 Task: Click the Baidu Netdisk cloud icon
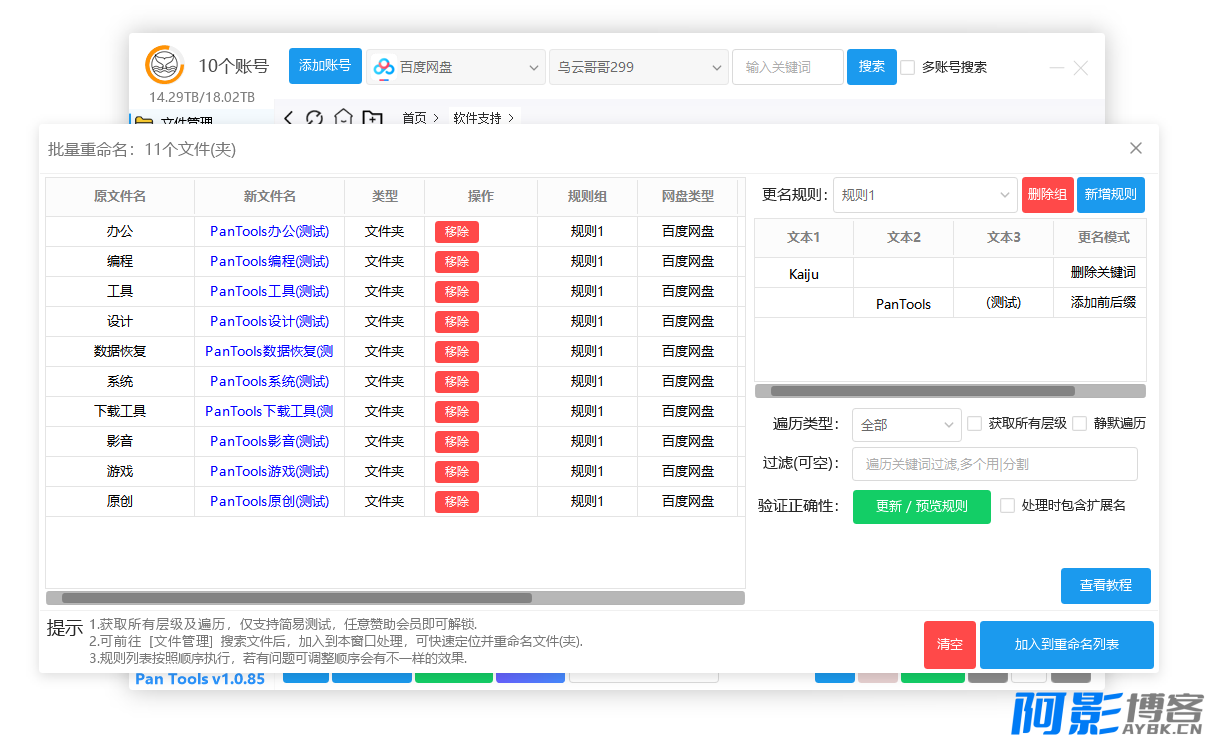point(384,67)
